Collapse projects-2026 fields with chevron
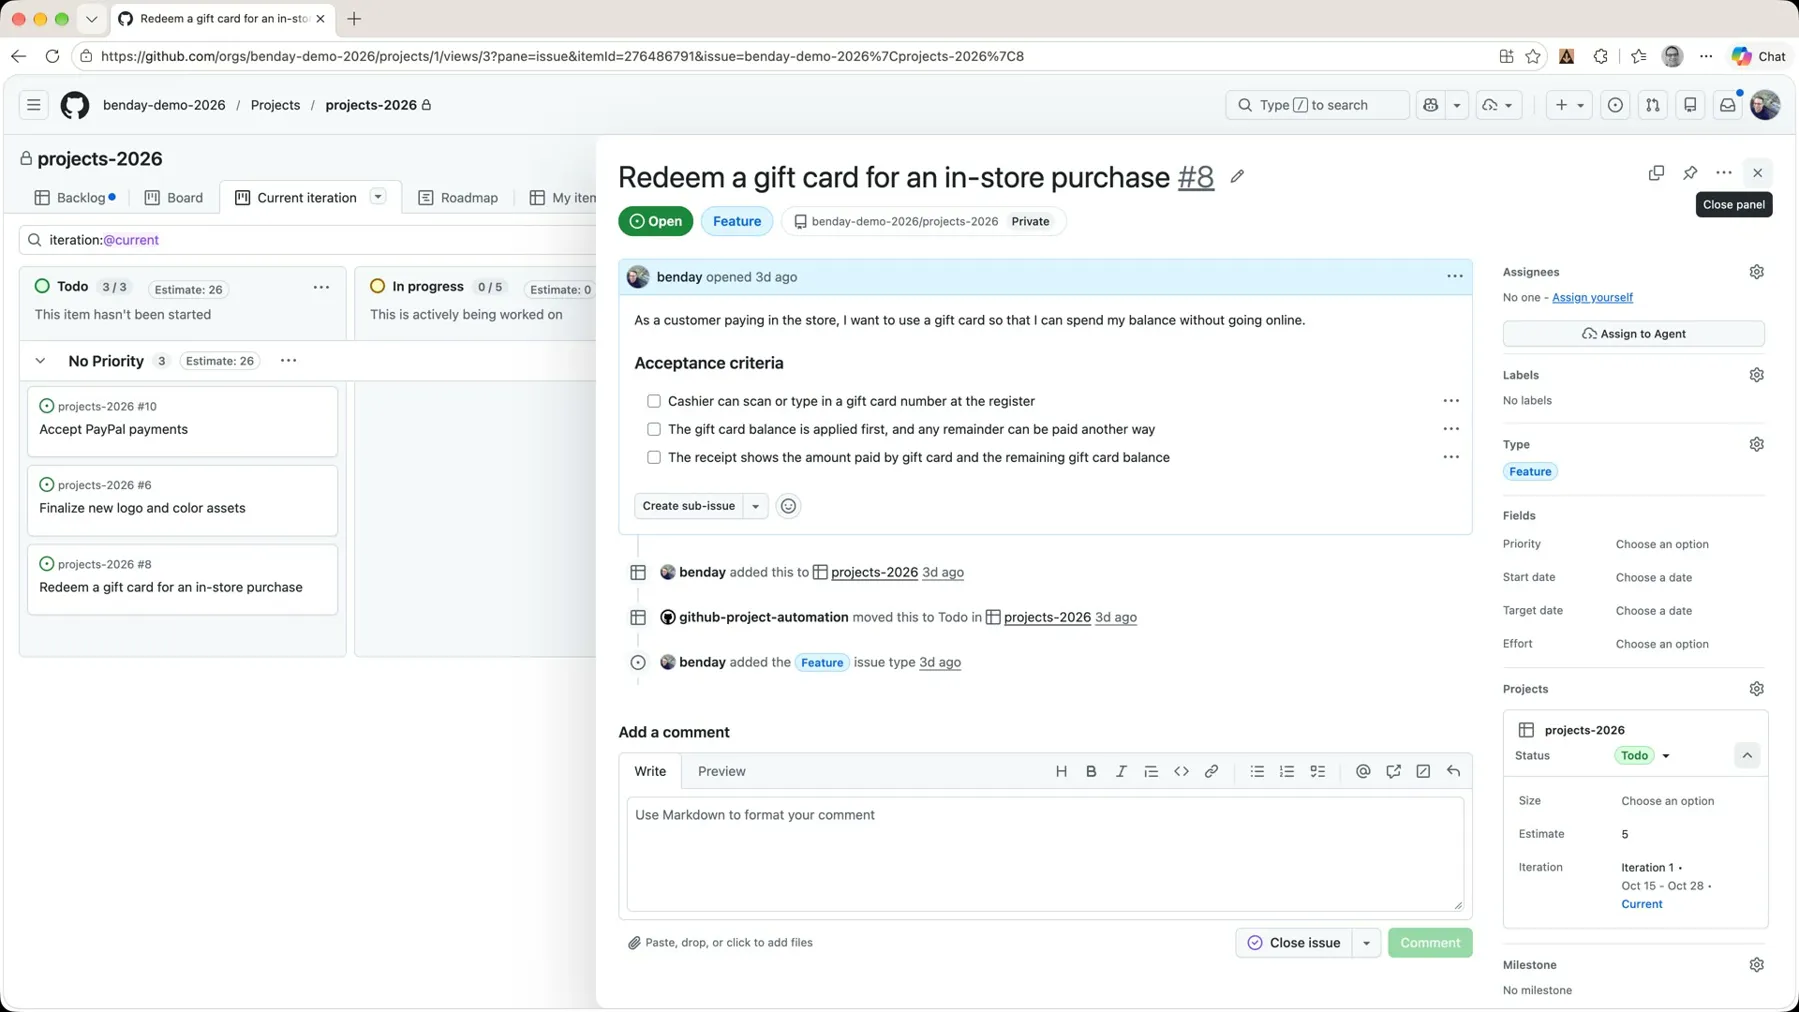The width and height of the screenshot is (1799, 1012). 1747,756
